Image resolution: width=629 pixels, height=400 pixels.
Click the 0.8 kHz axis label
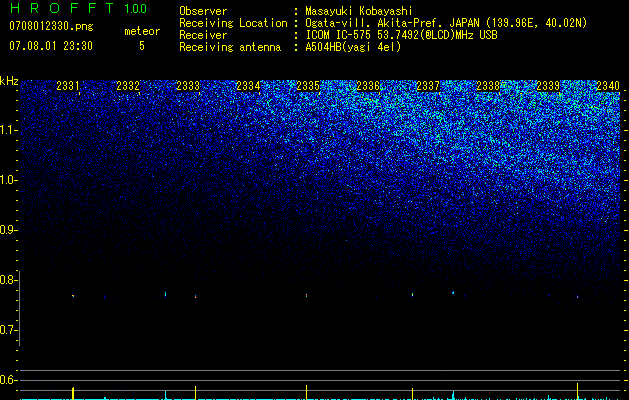point(7,280)
